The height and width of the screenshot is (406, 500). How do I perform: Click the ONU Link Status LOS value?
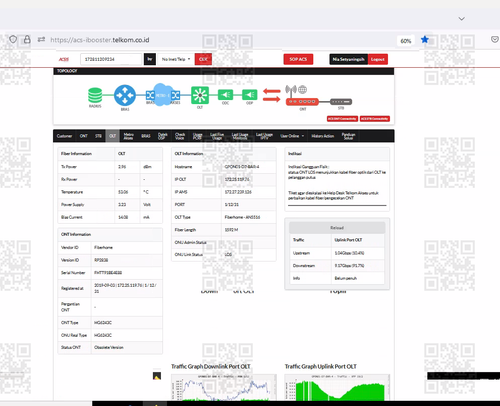(x=228, y=254)
